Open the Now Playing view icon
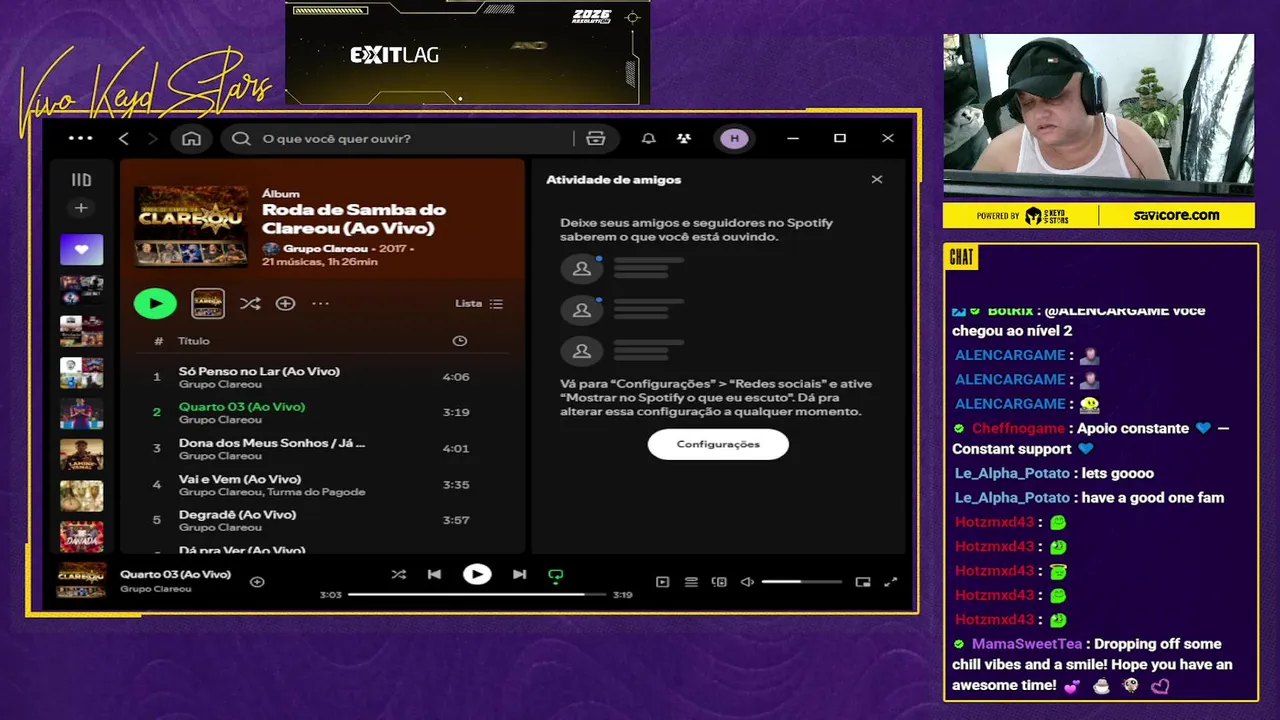 pos(662,582)
